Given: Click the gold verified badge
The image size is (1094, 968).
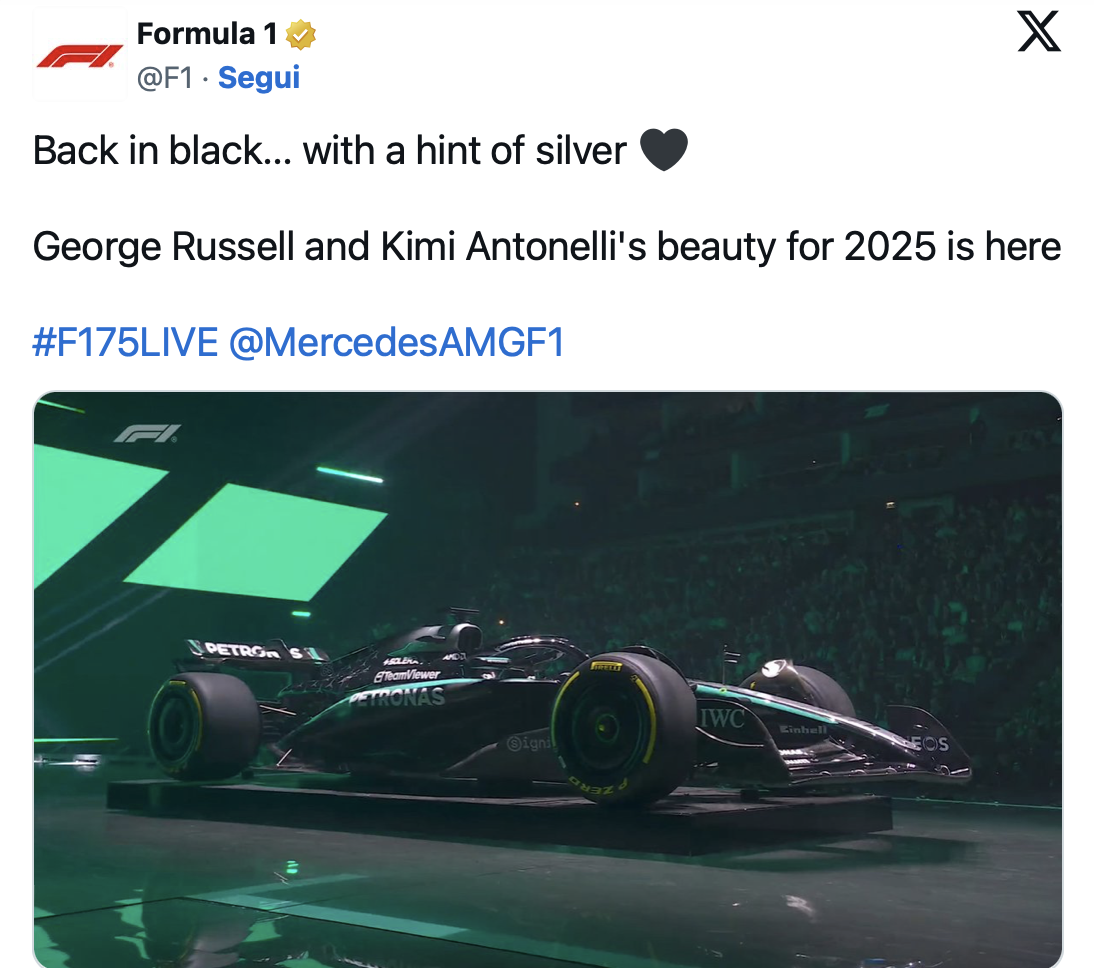Looking at the screenshot, I should pos(301,35).
